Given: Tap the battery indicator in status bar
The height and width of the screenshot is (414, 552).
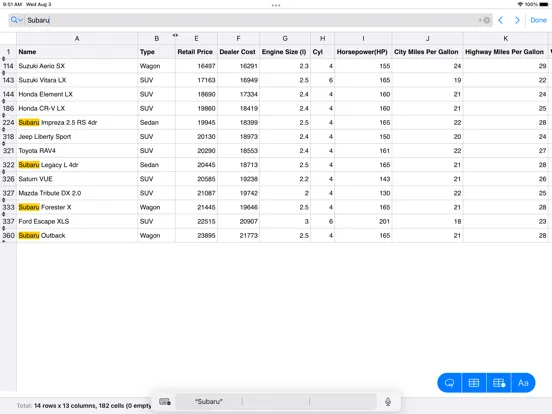Looking at the screenshot, I should tap(544, 4).
